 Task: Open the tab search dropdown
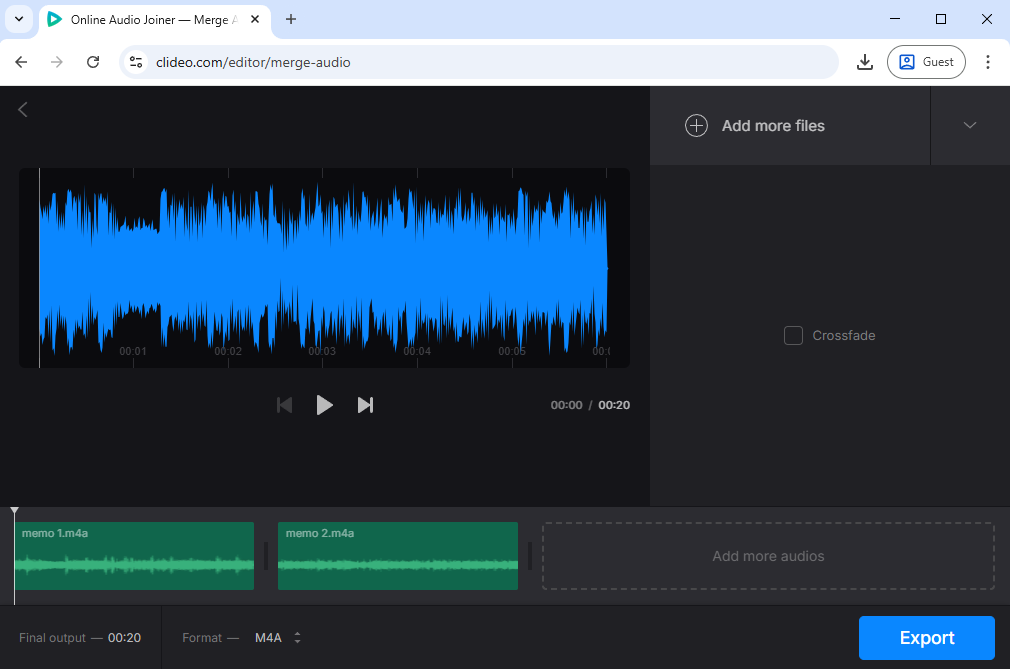[18, 19]
